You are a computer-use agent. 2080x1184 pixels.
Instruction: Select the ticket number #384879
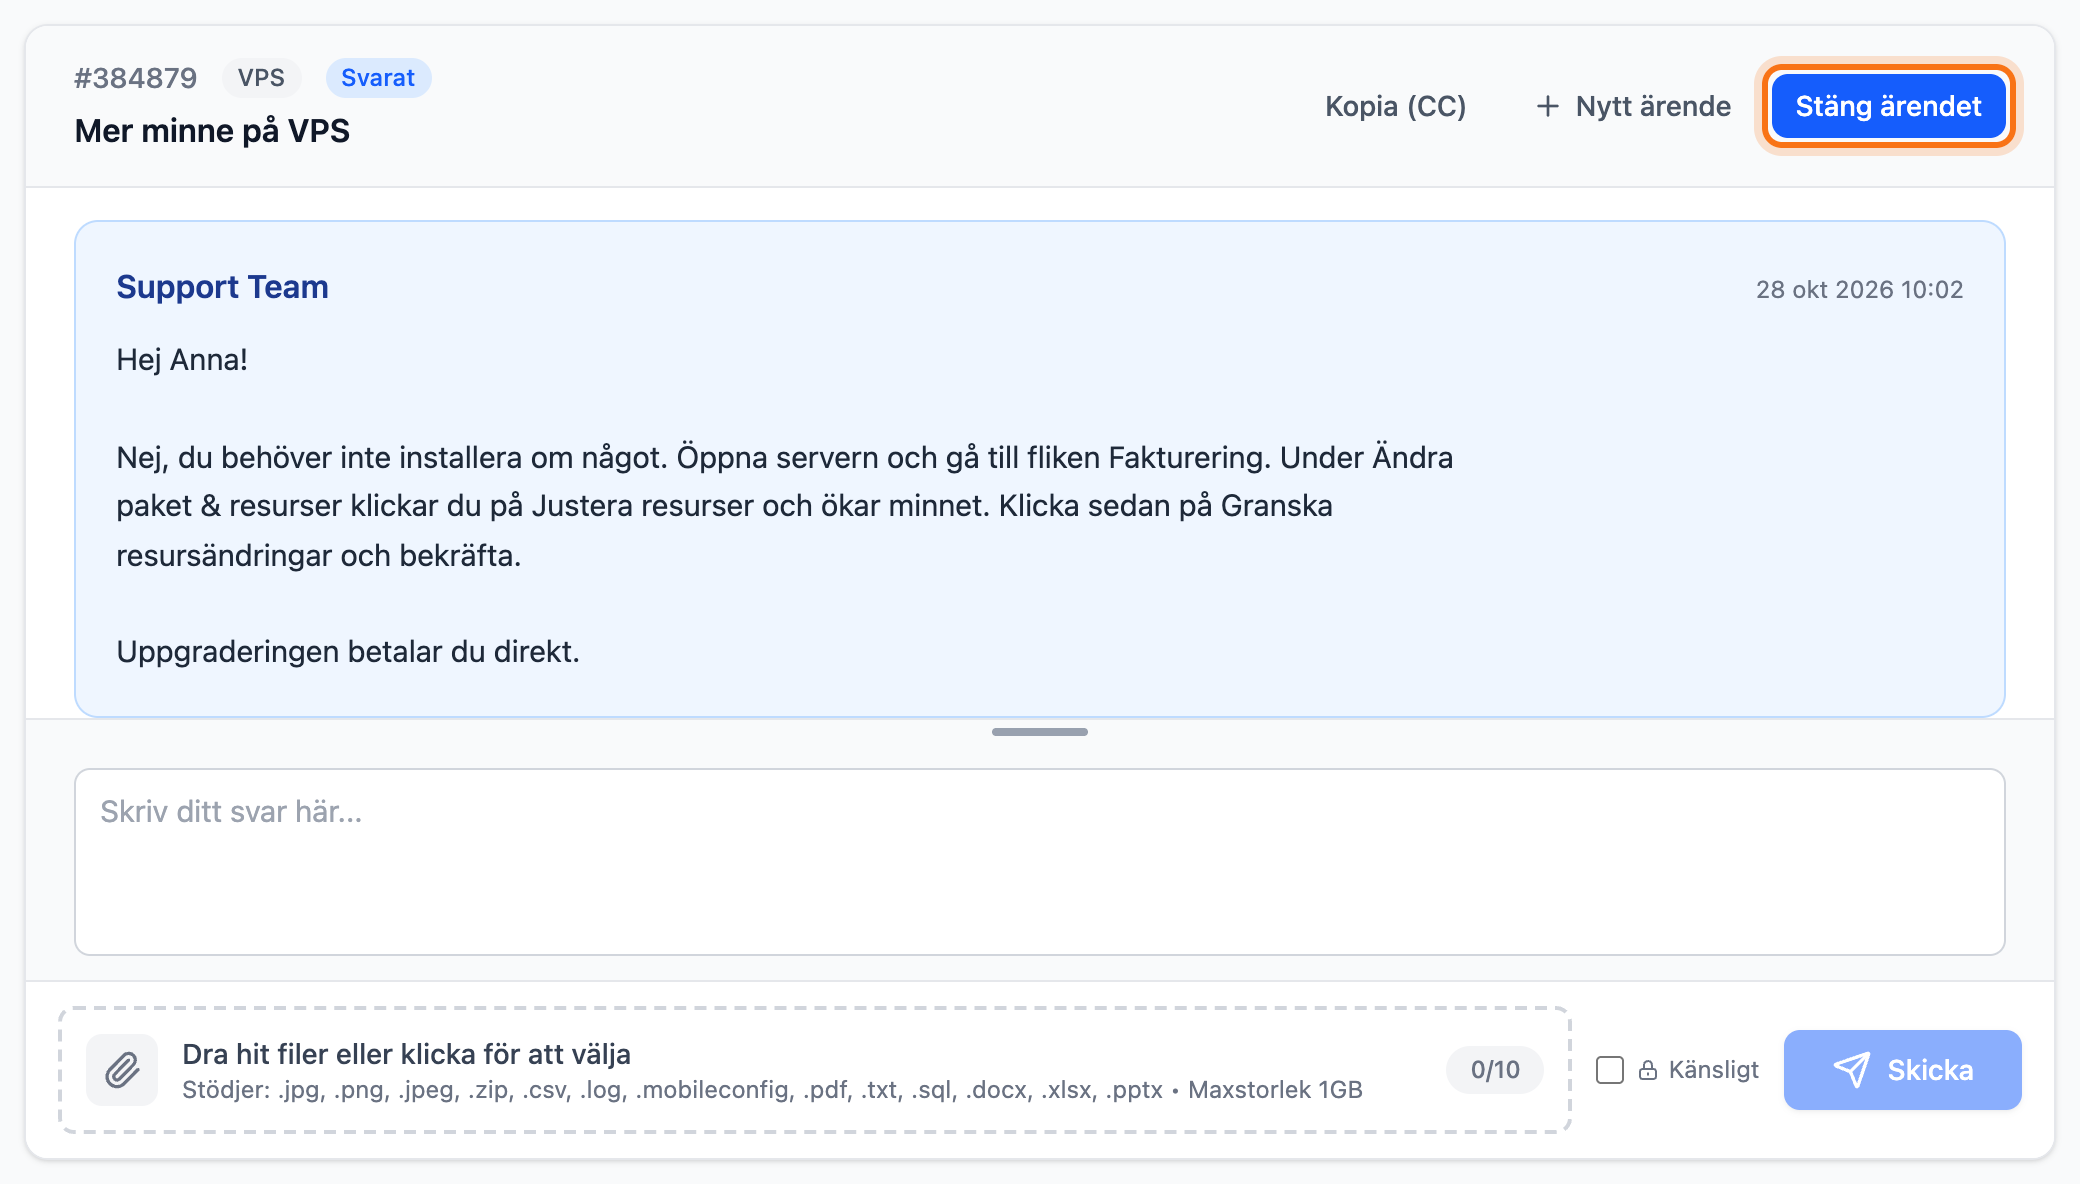[136, 78]
